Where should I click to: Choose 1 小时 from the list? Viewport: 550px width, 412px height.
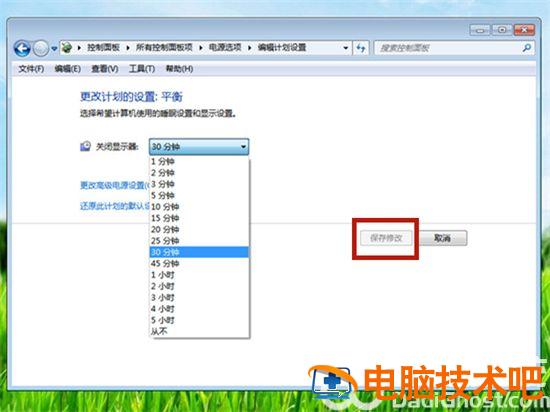[199, 275]
